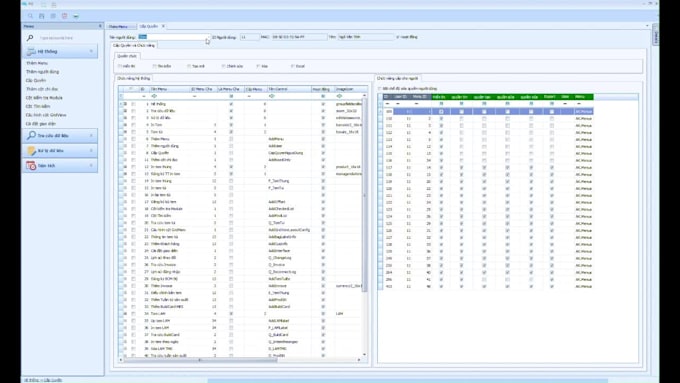Toggle the Chỉnh sửa permission checkbox
680x383 pixels.
coord(223,66)
